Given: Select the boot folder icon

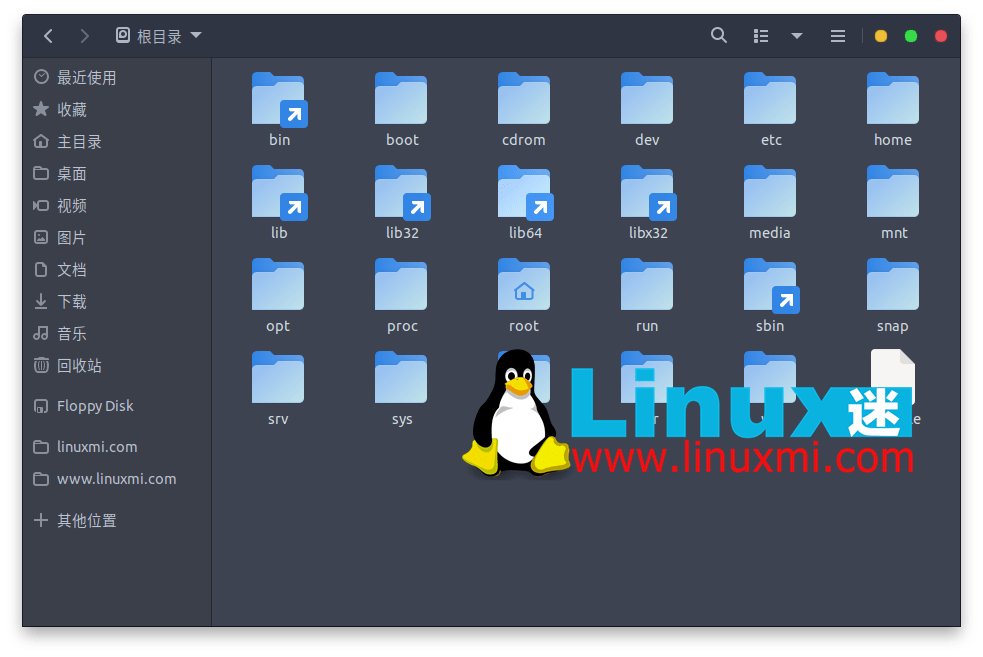Looking at the screenshot, I should coord(401,98).
